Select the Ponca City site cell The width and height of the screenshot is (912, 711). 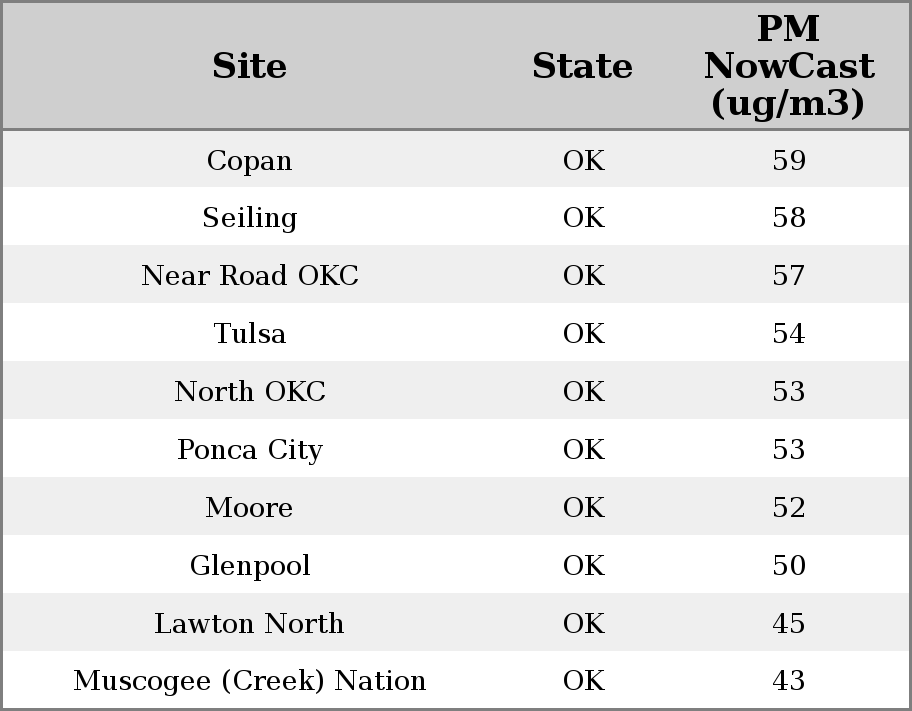[249, 450]
